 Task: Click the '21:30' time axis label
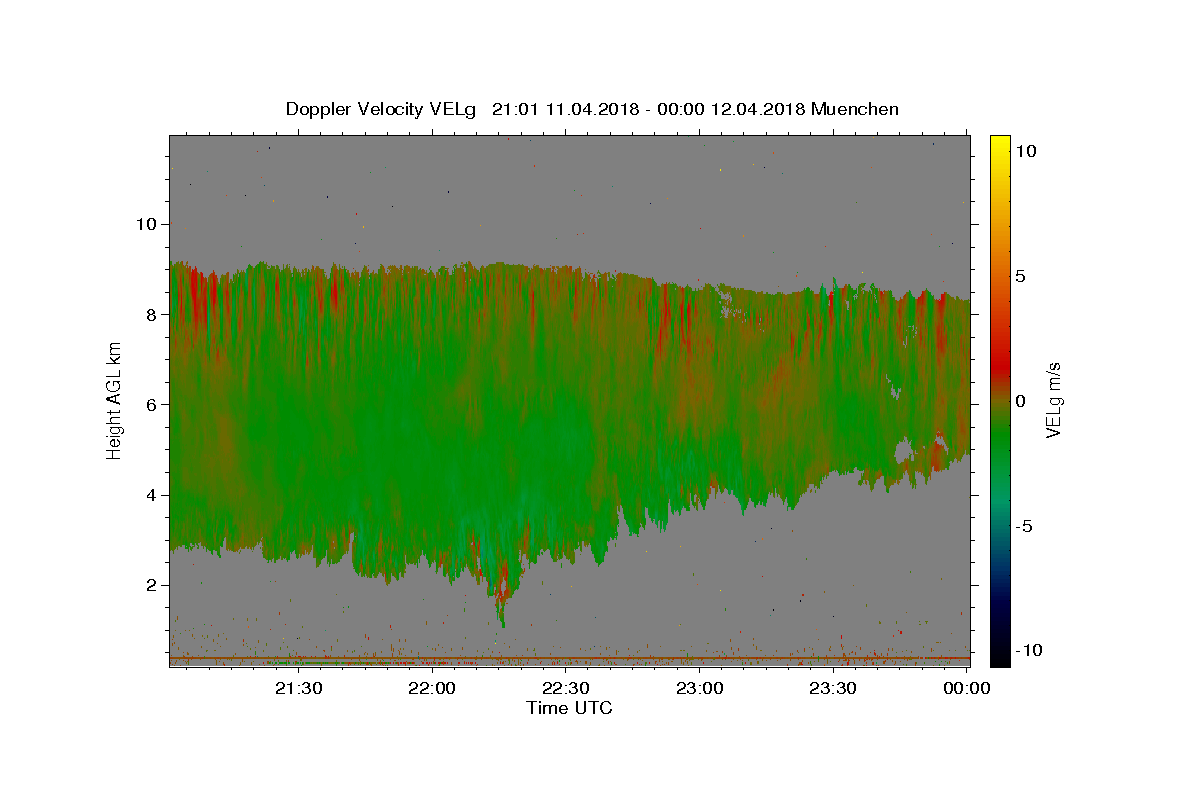click(299, 688)
